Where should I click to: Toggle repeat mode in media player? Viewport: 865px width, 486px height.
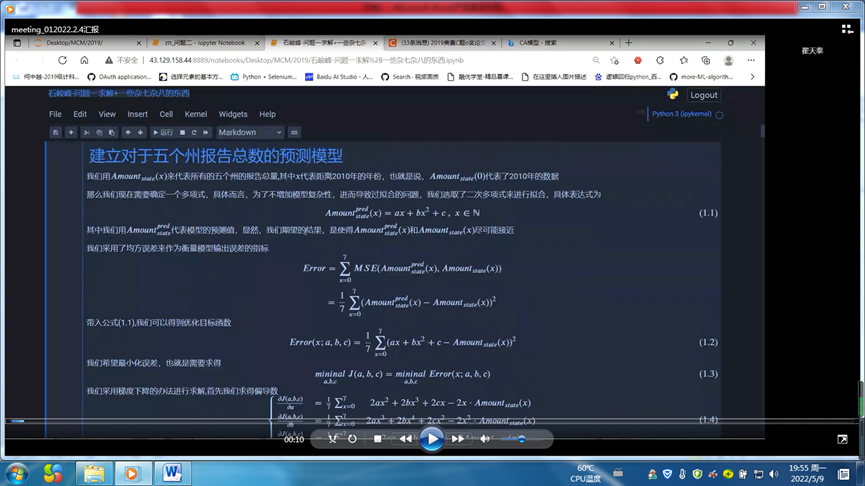click(x=352, y=439)
